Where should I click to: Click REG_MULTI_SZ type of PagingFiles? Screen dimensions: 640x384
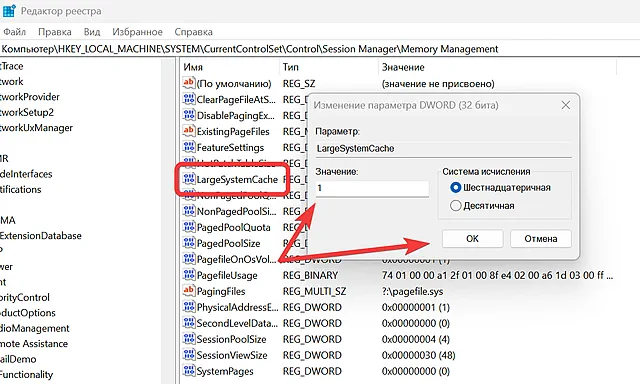(x=314, y=291)
